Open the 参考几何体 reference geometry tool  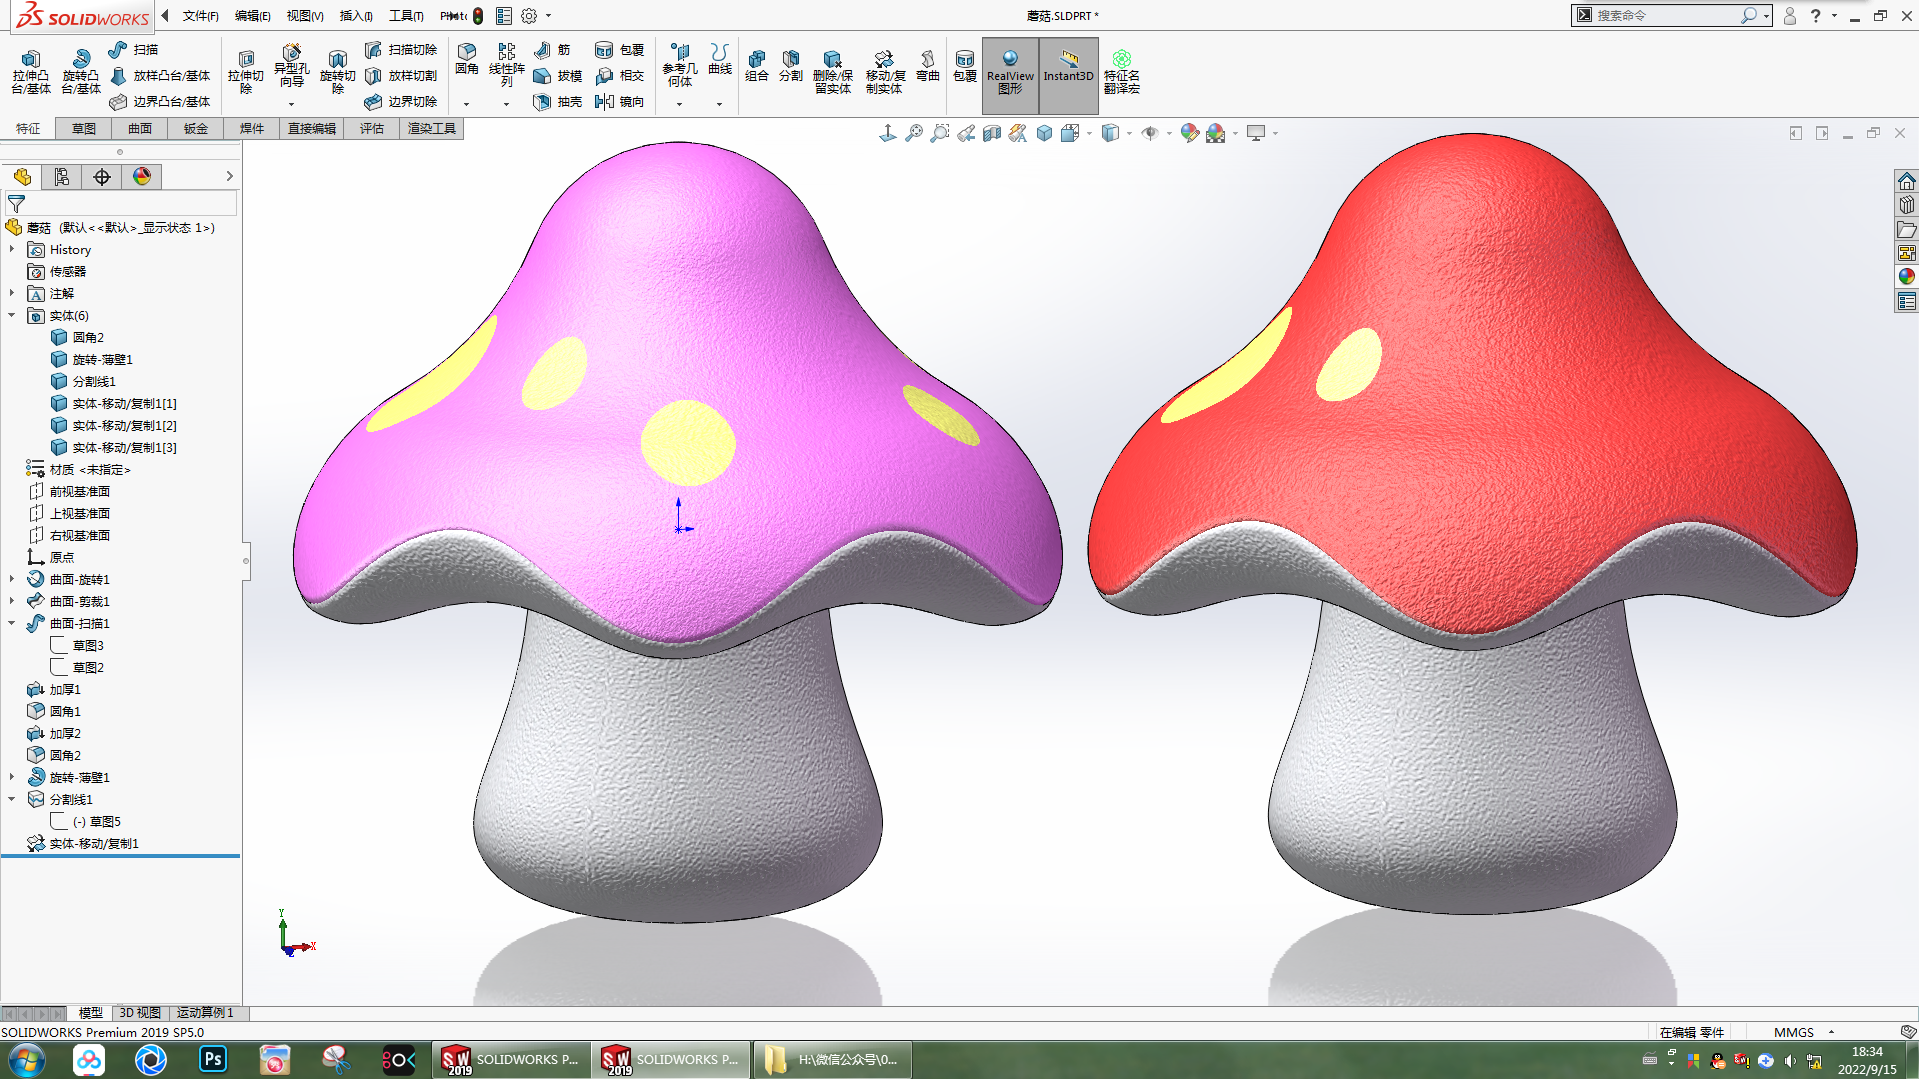pyautogui.click(x=680, y=65)
